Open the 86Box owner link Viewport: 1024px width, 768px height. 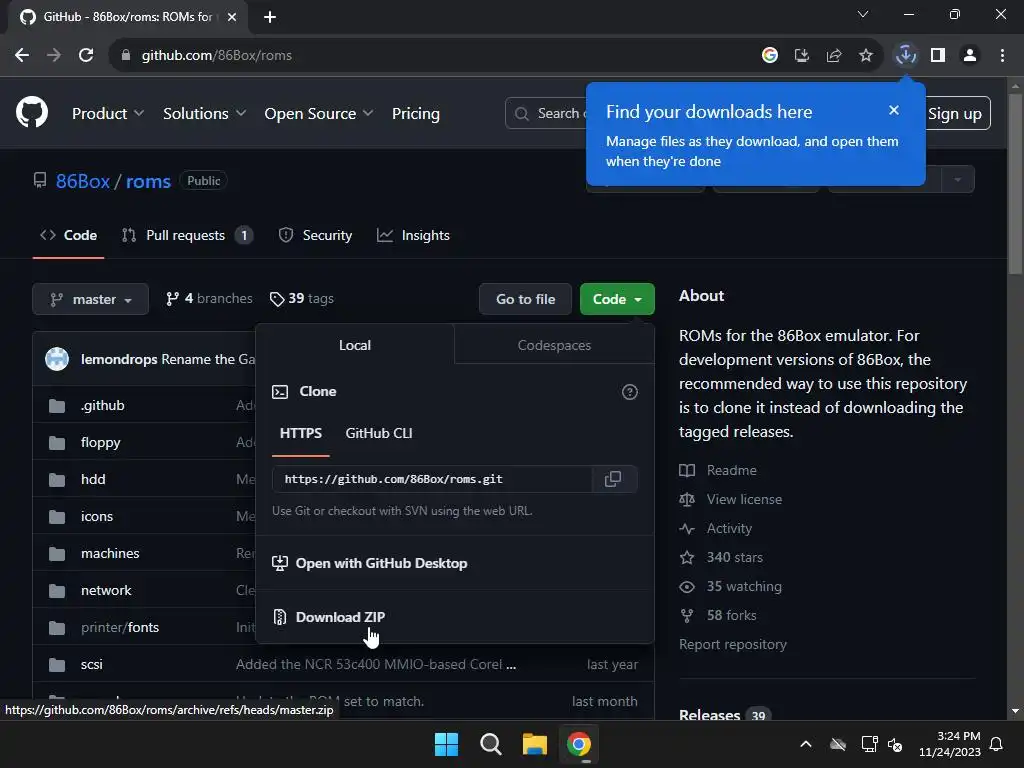coord(82,181)
